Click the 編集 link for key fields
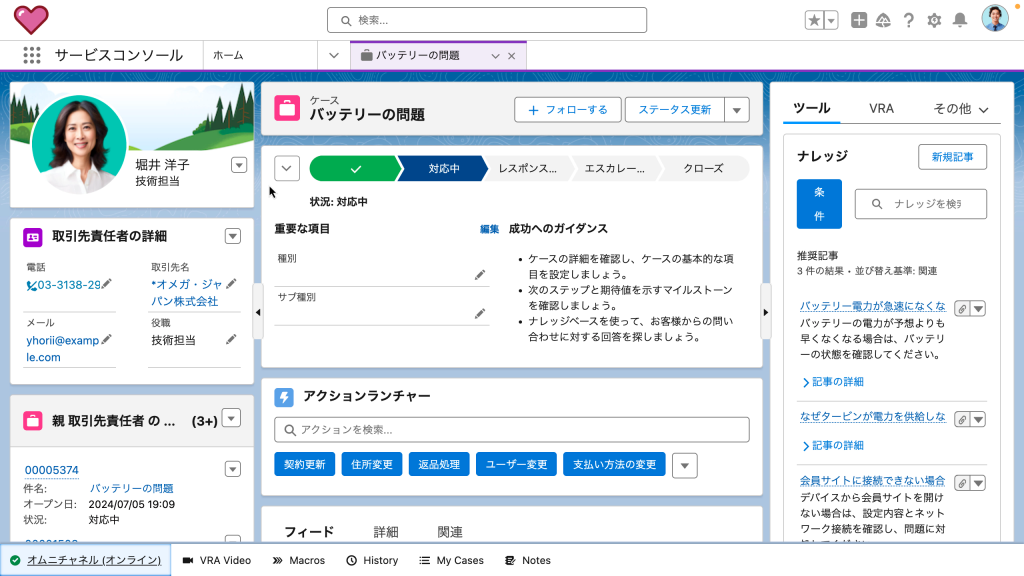1024x576 pixels. [x=489, y=229]
